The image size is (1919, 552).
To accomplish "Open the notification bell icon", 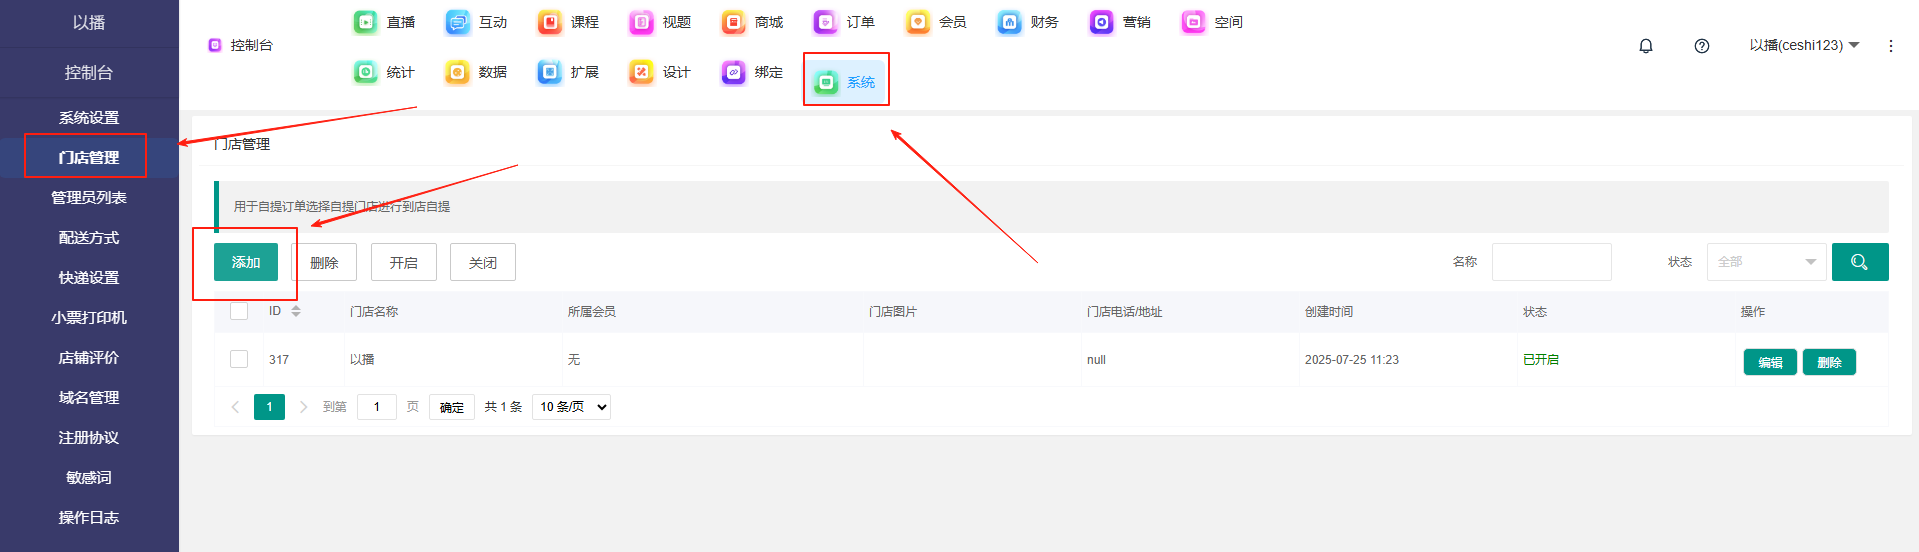I will (x=1646, y=46).
